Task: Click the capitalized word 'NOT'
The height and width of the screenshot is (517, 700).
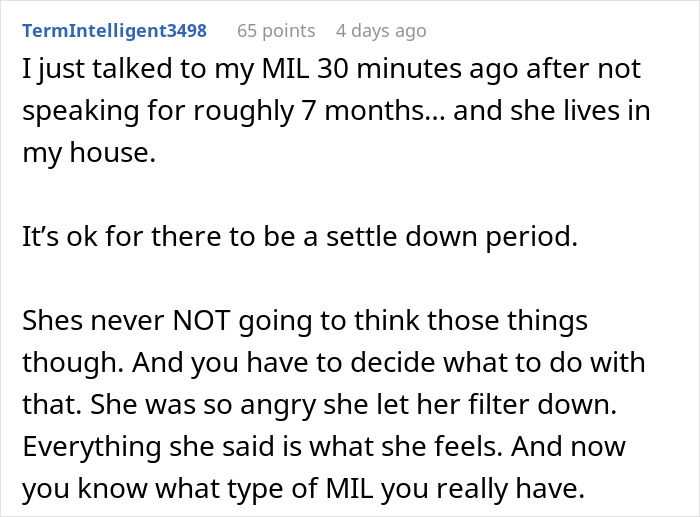Action: 201,321
